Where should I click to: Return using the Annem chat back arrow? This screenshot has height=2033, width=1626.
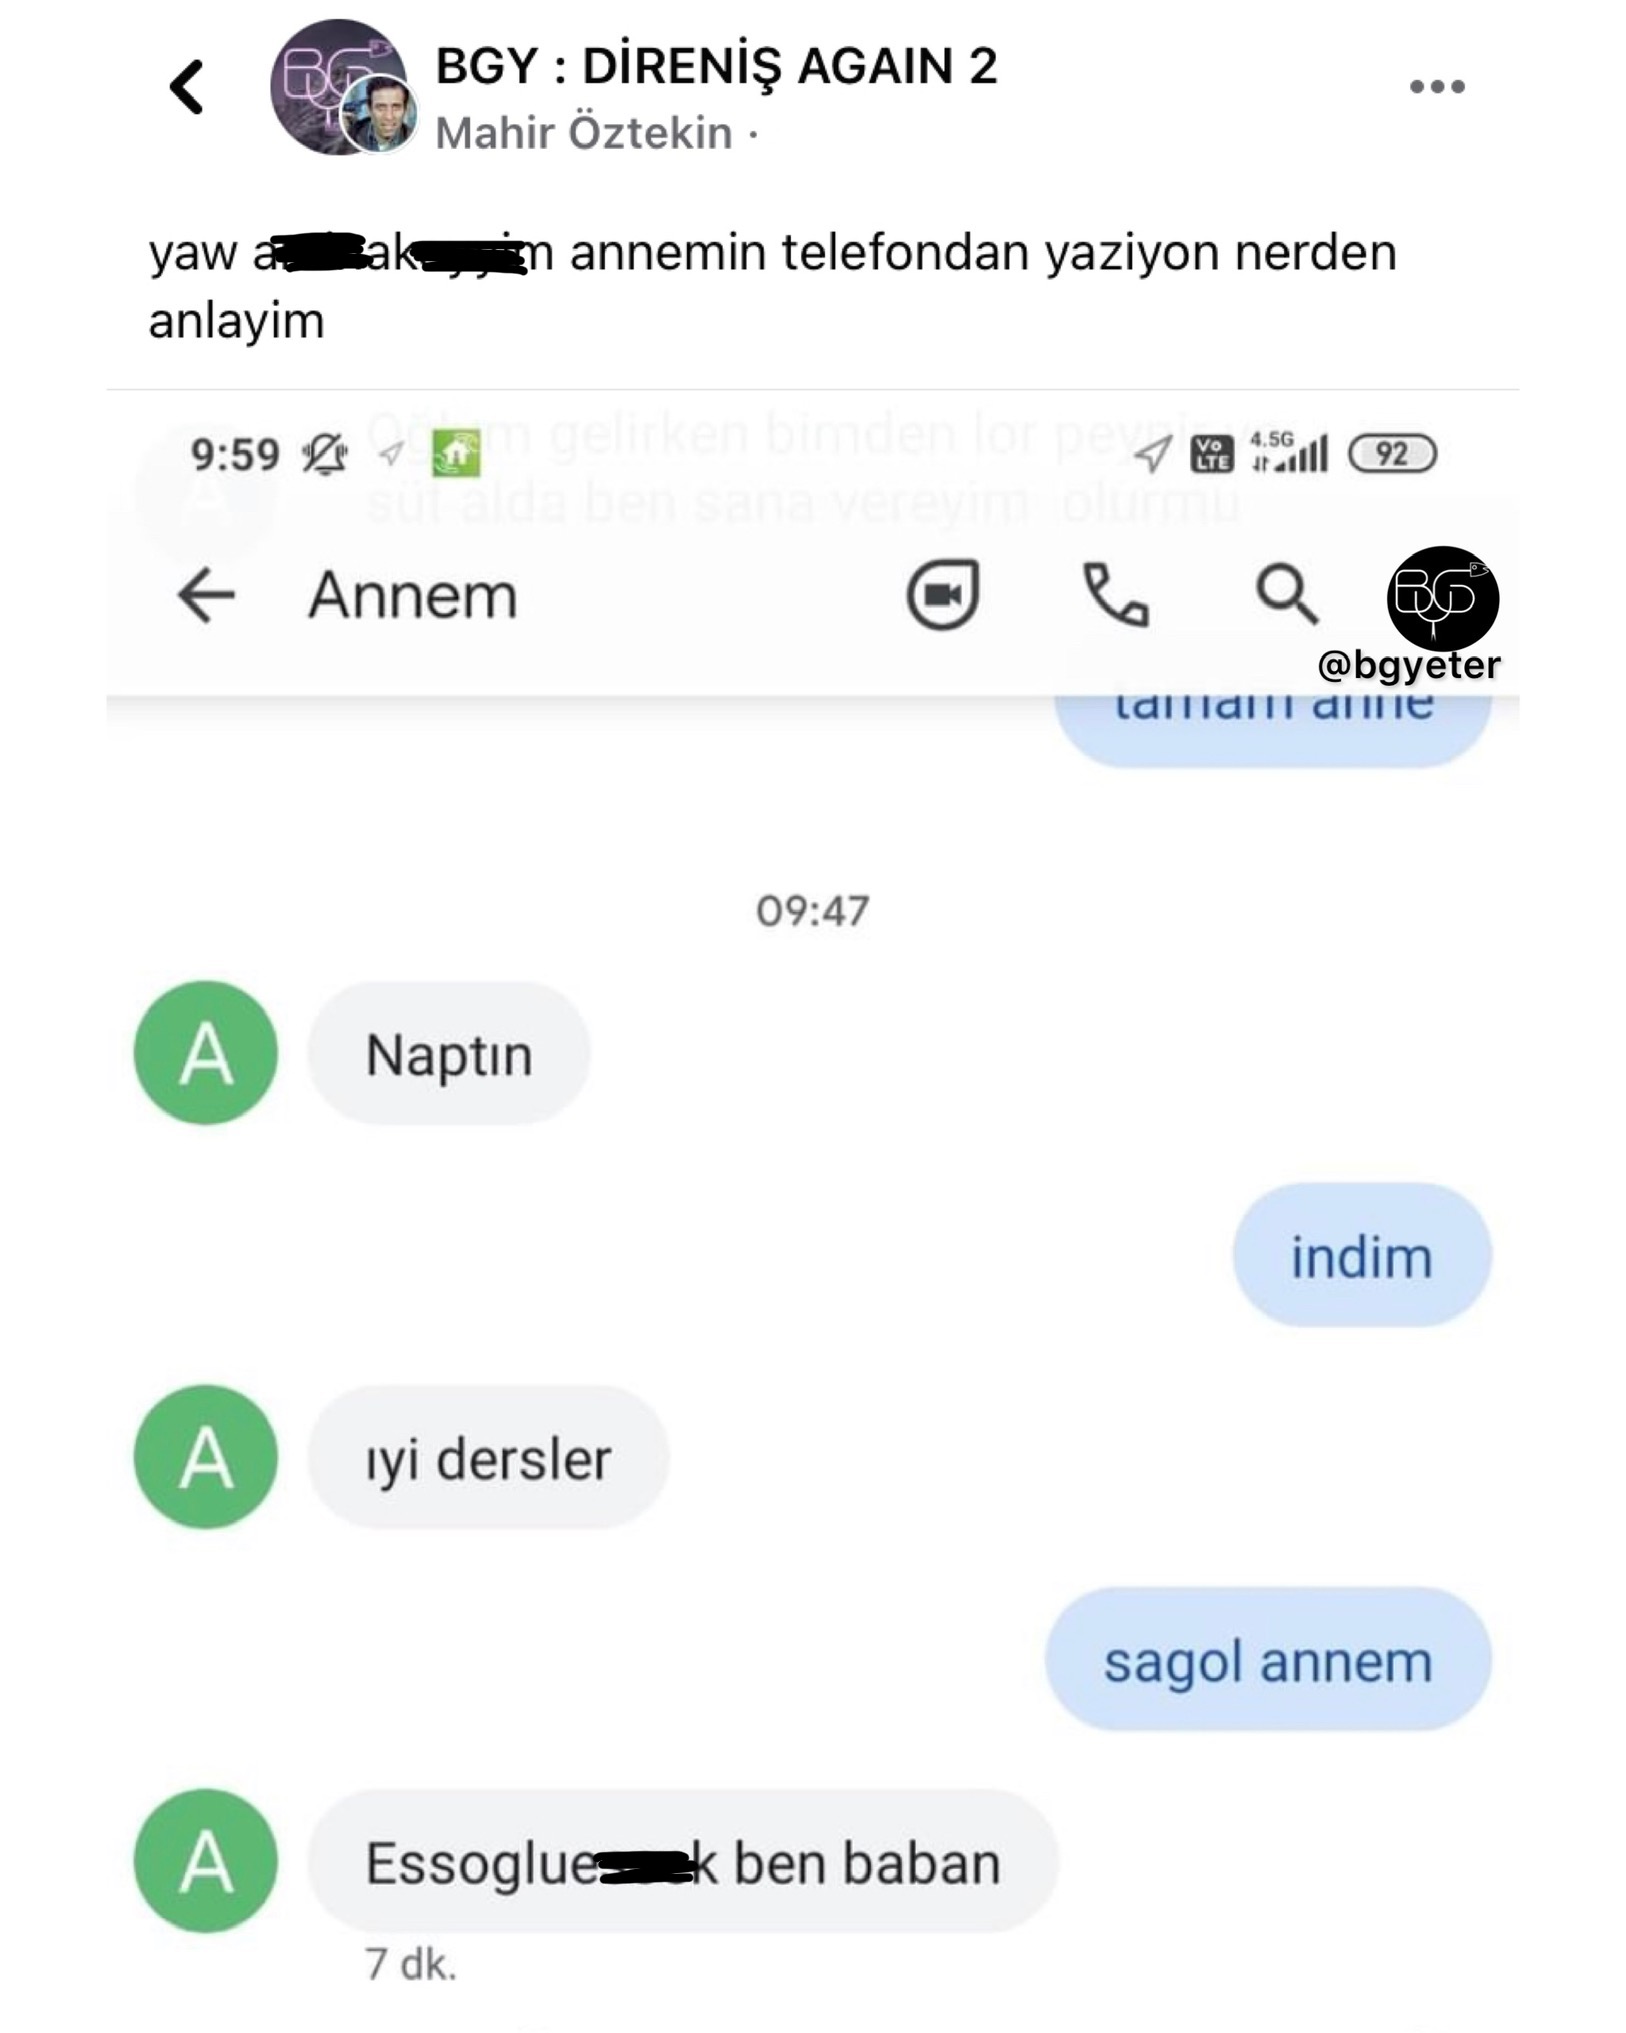click(206, 595)
